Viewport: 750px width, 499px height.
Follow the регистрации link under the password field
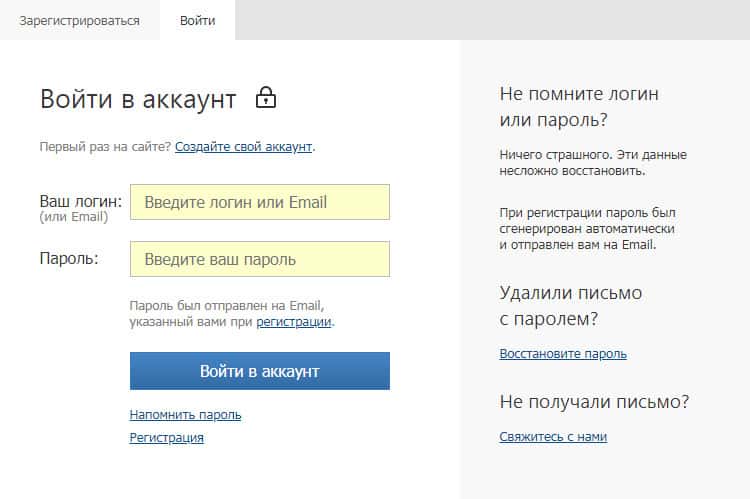(294, 322)
